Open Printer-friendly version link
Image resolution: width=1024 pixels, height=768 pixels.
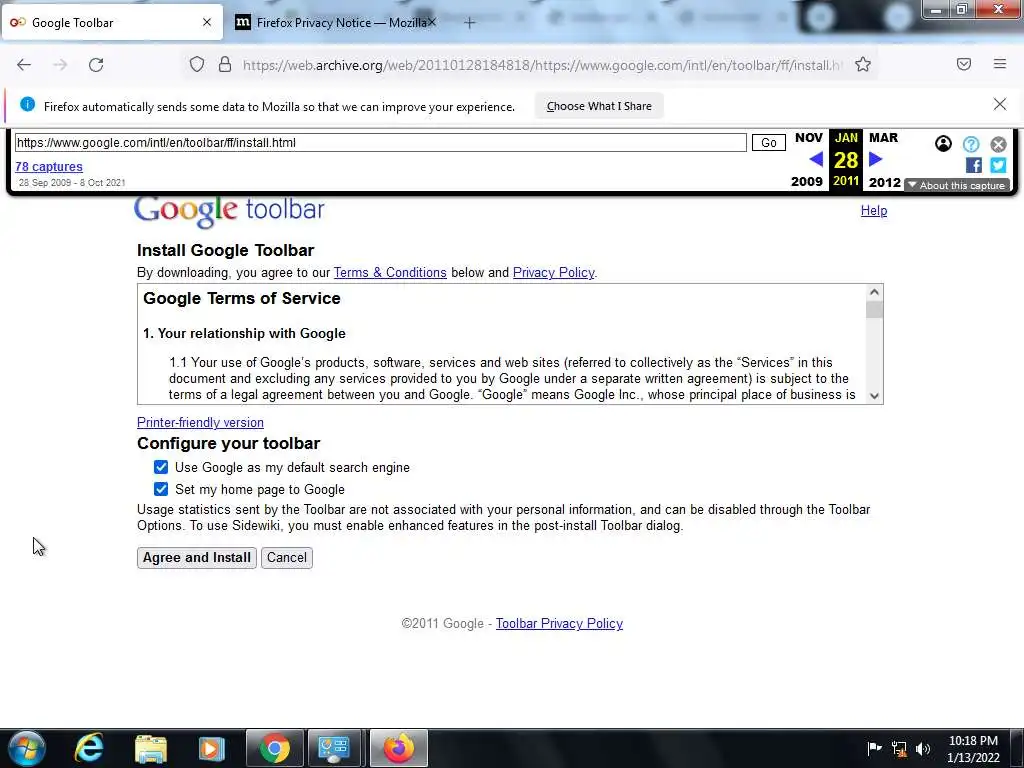(x=200, y=423)
